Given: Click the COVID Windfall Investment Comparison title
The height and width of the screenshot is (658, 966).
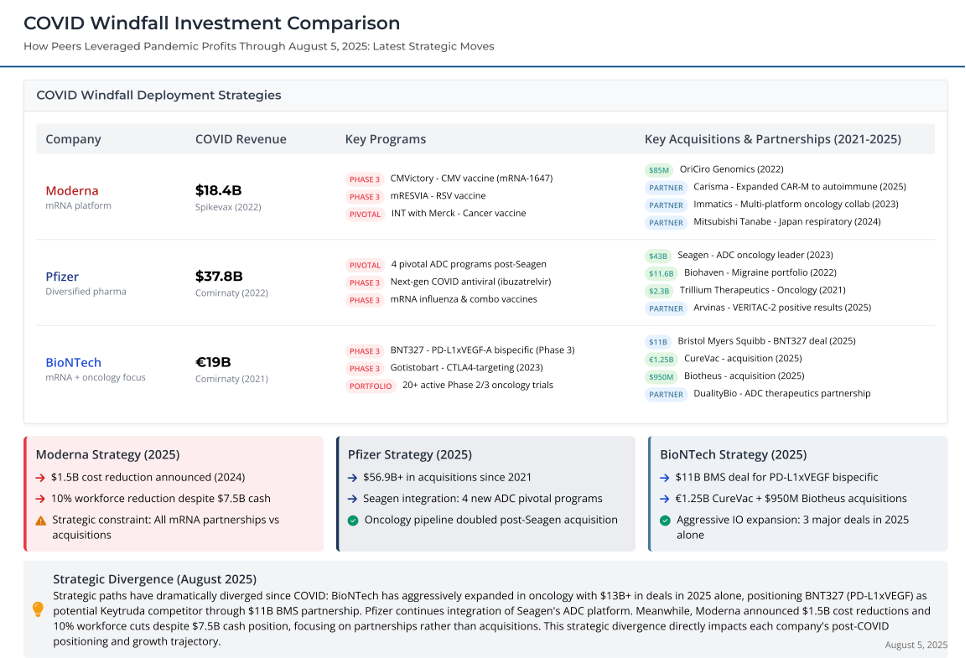Looking at the screenshot, I should 212,23.
